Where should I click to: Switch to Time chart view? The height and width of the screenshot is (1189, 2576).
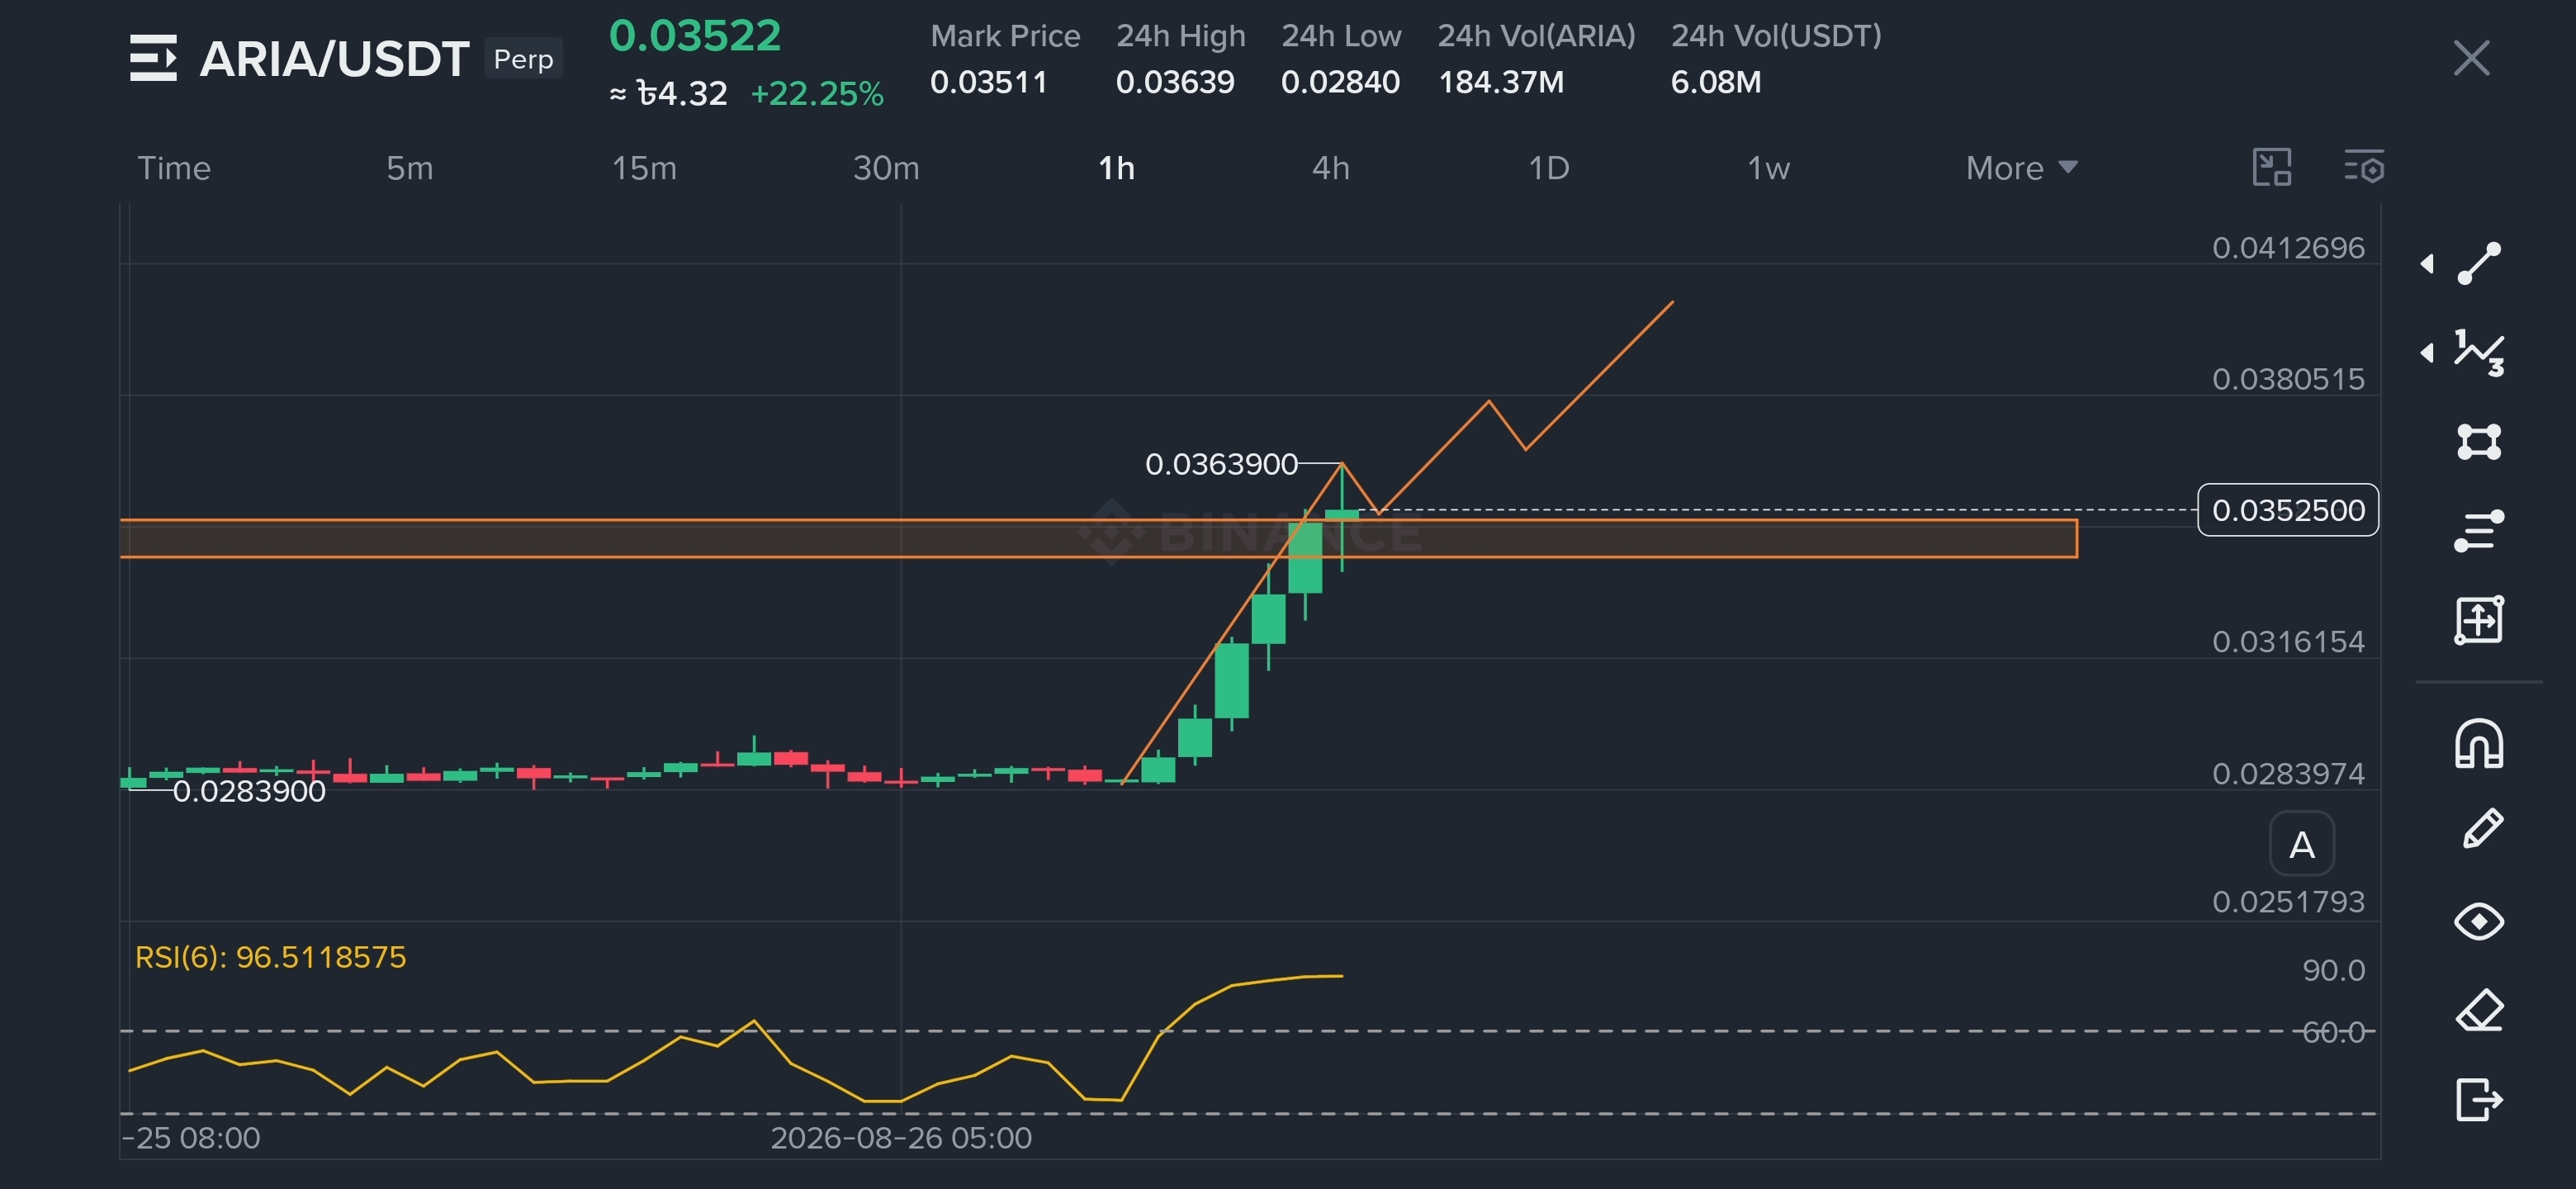(x=174, y=168)
